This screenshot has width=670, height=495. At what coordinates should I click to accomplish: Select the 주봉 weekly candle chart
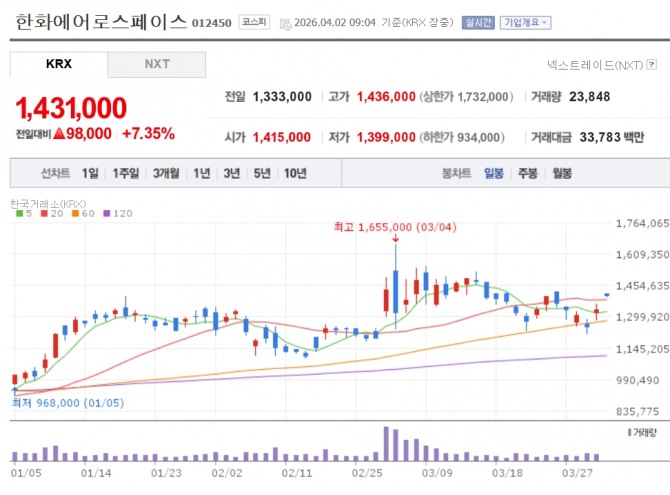coord(528,173)
